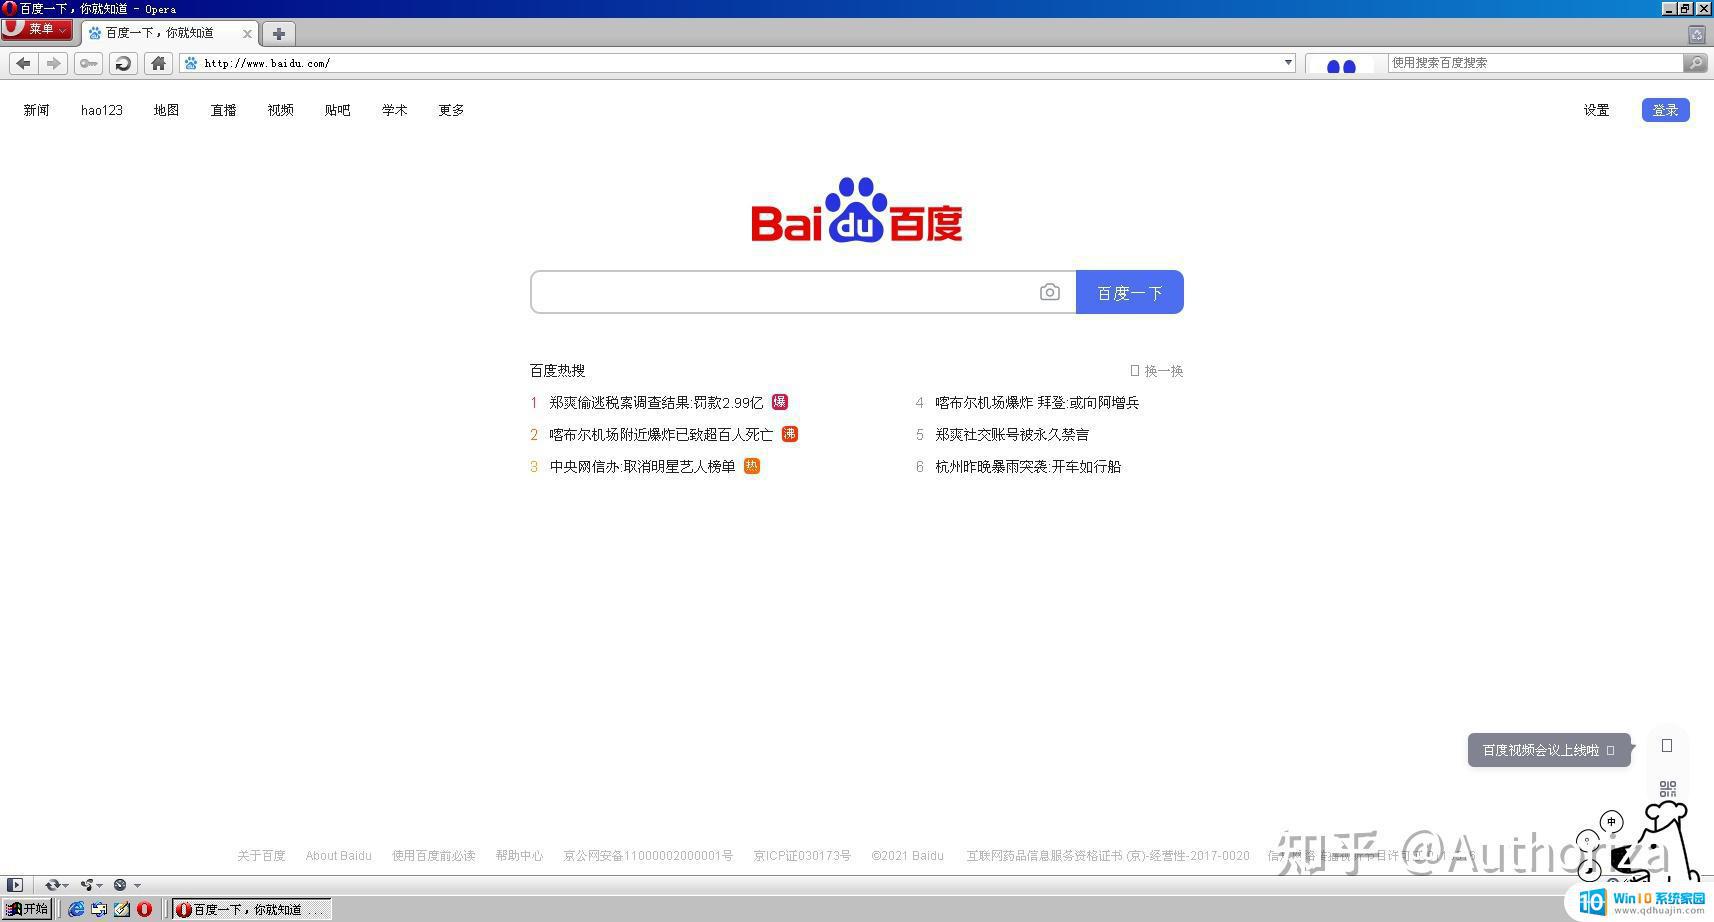
Task: Open hot search 杭州昨晚暴雨突袭:开车如行船
Action: 1028,467
